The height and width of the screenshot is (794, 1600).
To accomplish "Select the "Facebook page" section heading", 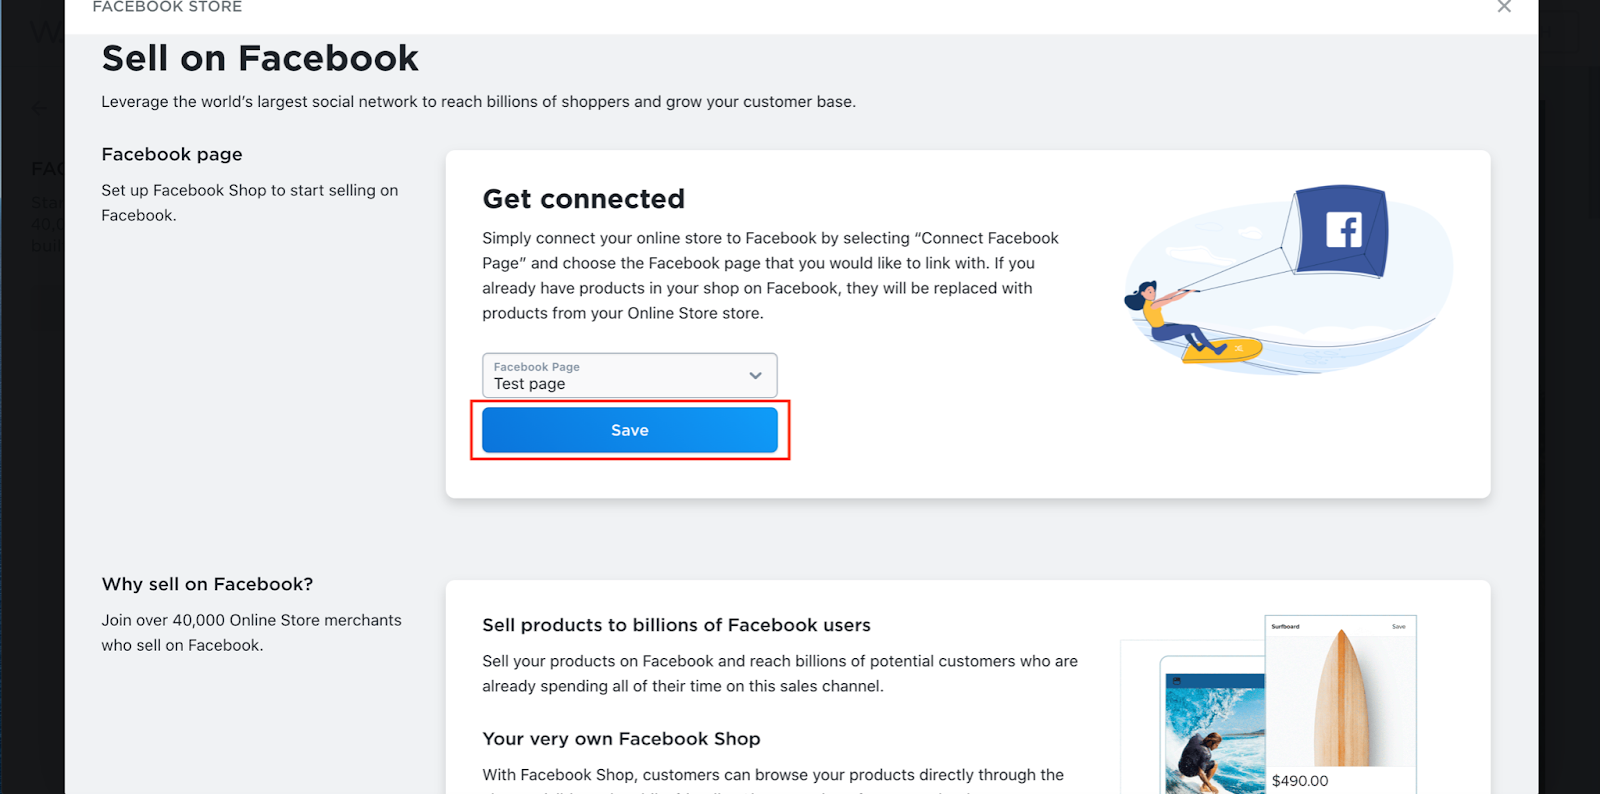I will 172,154.
